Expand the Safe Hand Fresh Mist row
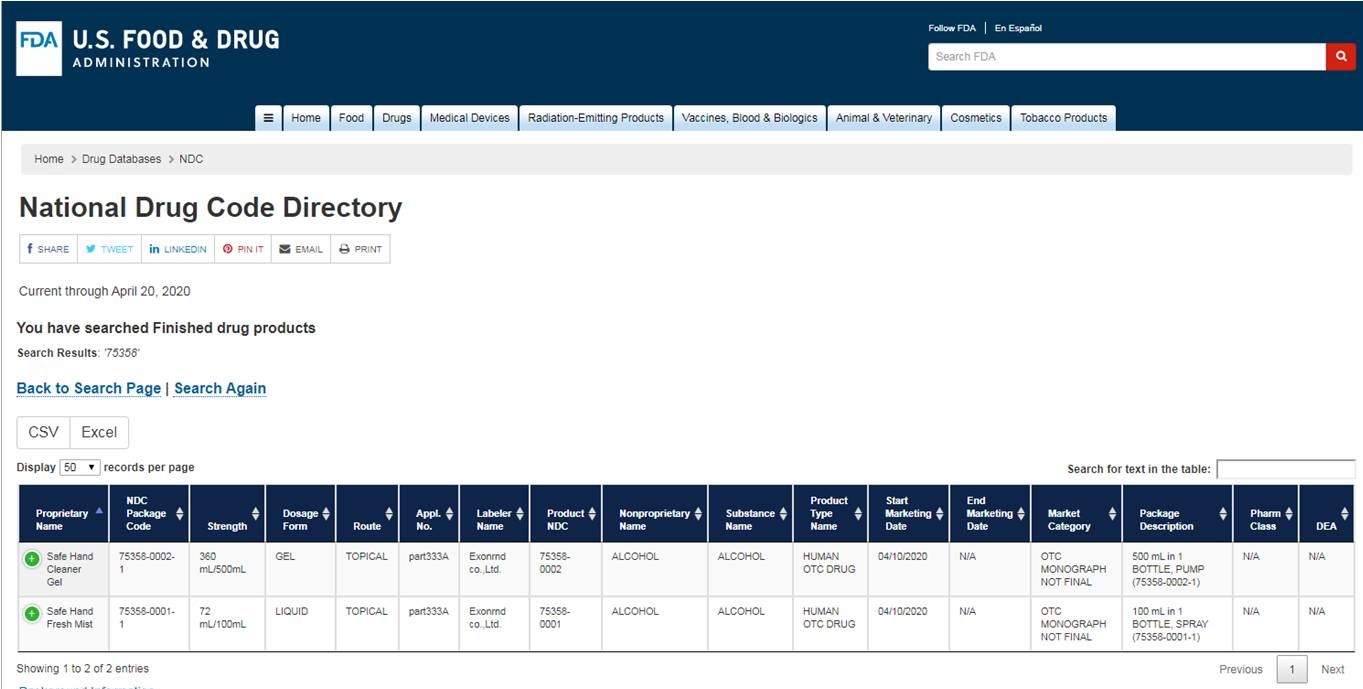 coord(32,613)
